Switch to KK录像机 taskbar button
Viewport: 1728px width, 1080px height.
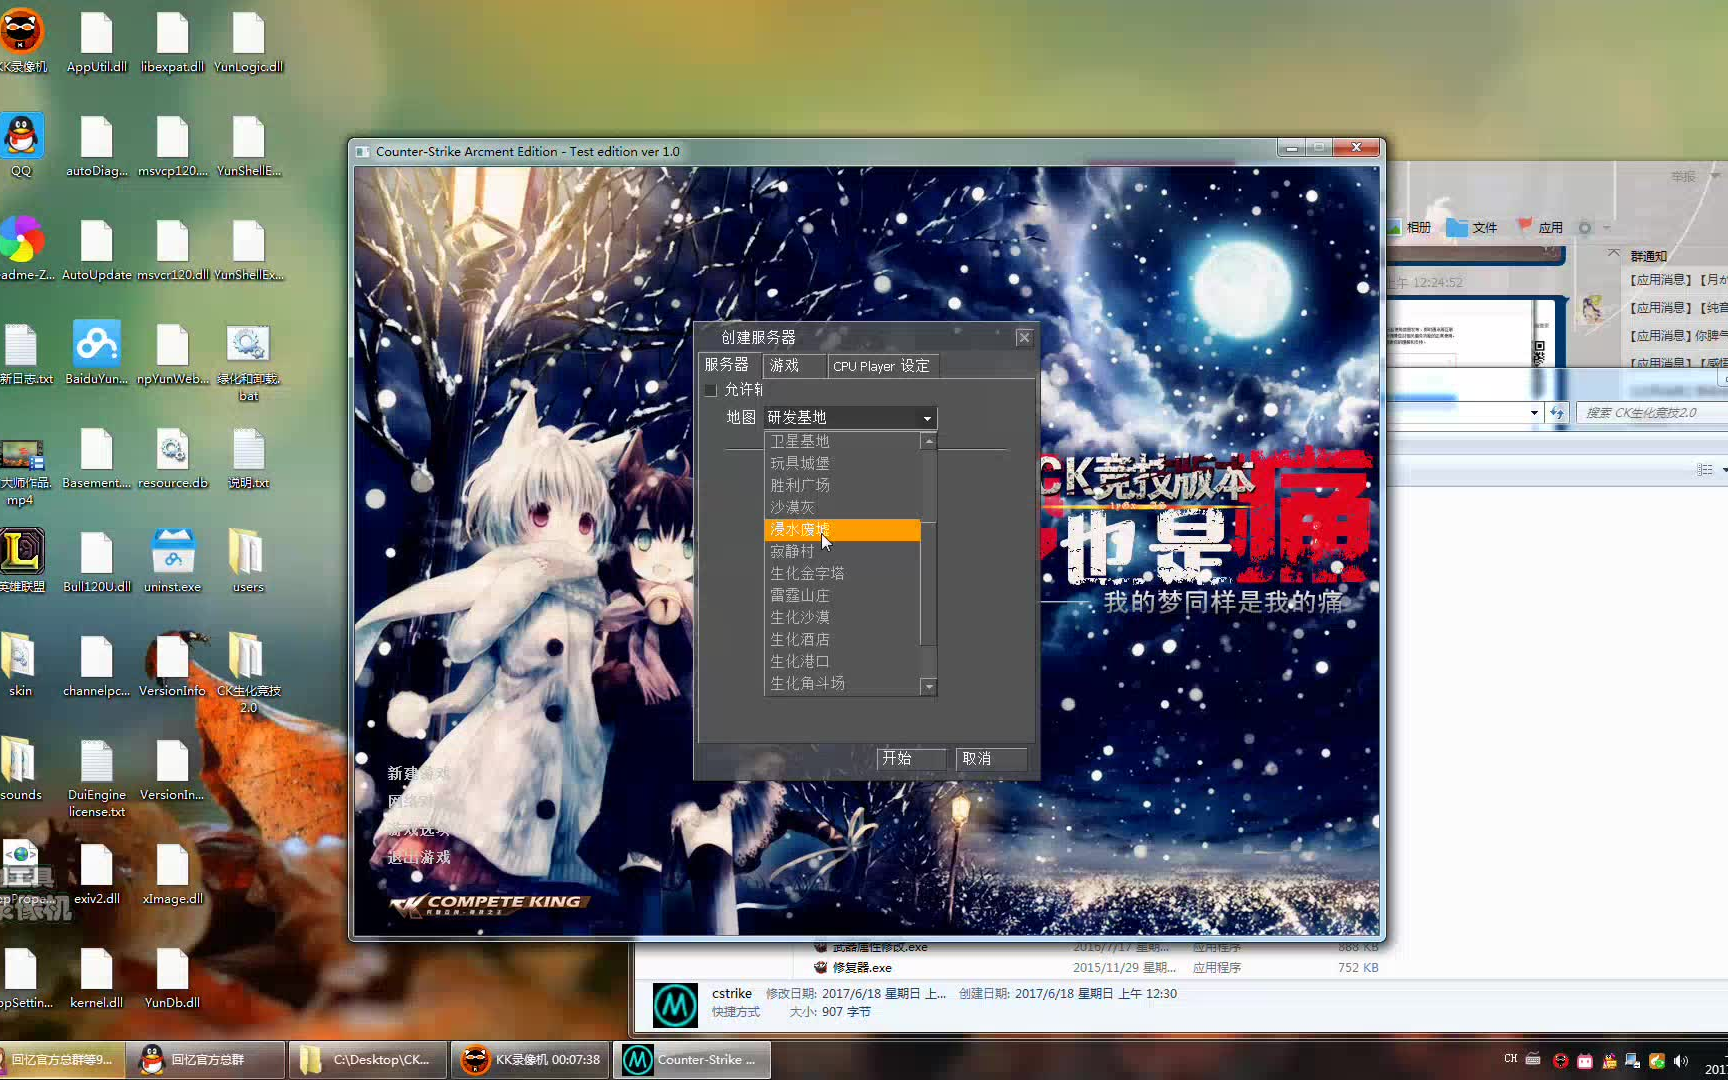[x=530, y=1059]
